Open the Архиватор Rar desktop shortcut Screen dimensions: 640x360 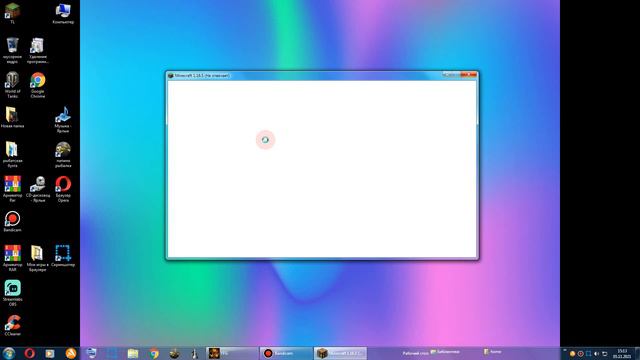click(12, 189)
